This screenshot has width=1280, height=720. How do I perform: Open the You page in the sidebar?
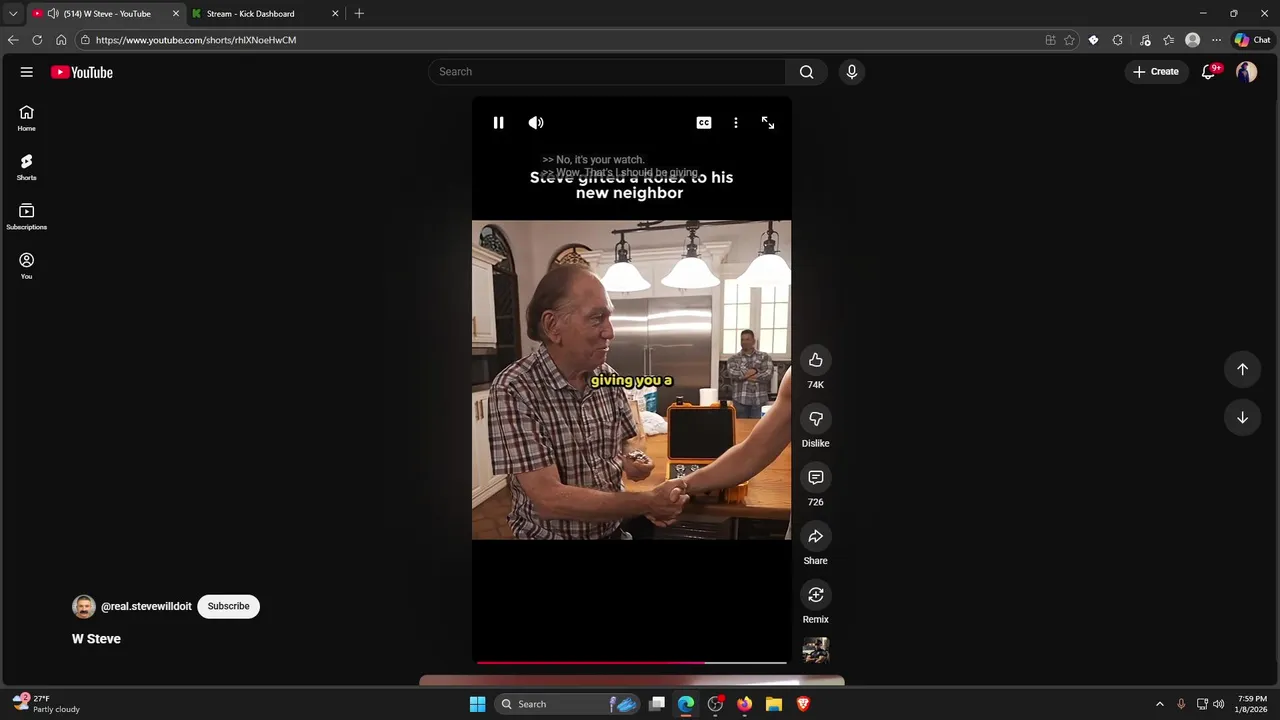27,266
